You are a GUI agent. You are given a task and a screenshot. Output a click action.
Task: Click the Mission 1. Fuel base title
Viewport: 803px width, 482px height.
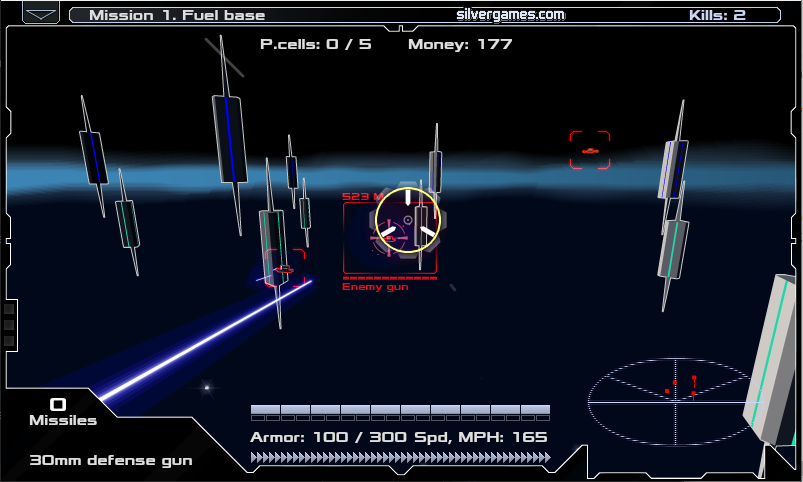[x=177, y=15]
